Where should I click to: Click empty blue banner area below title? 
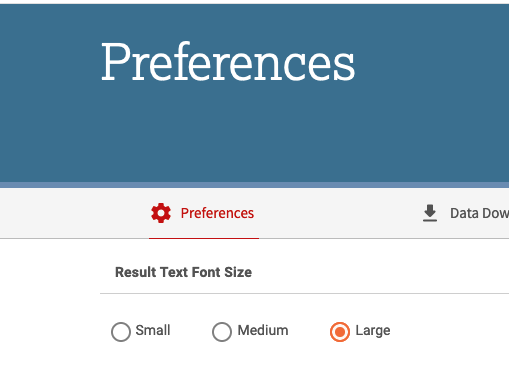pos(254,133)
